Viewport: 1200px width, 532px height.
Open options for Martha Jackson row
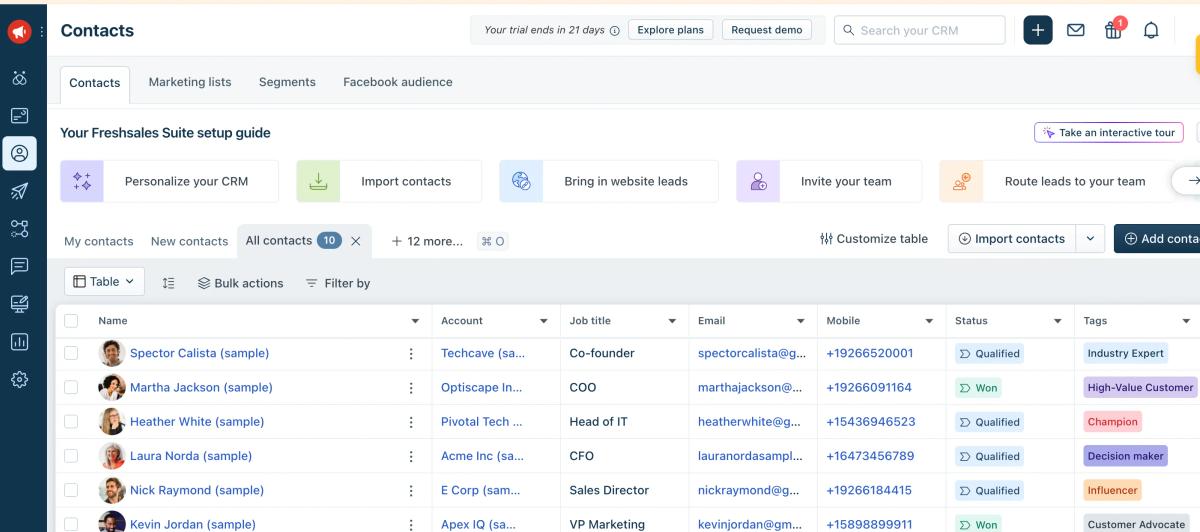pyautogui.click(x=411, y=388)
